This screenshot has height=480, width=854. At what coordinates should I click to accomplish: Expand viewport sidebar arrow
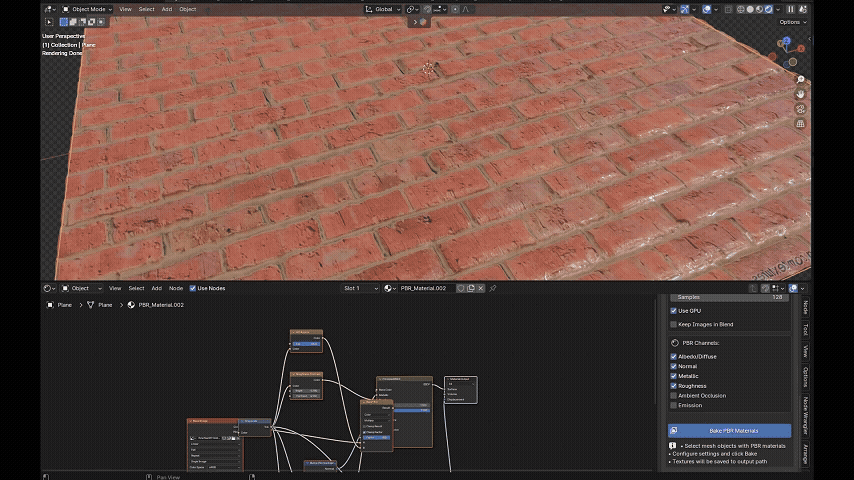pyautogui.click(x=809, y=39)
